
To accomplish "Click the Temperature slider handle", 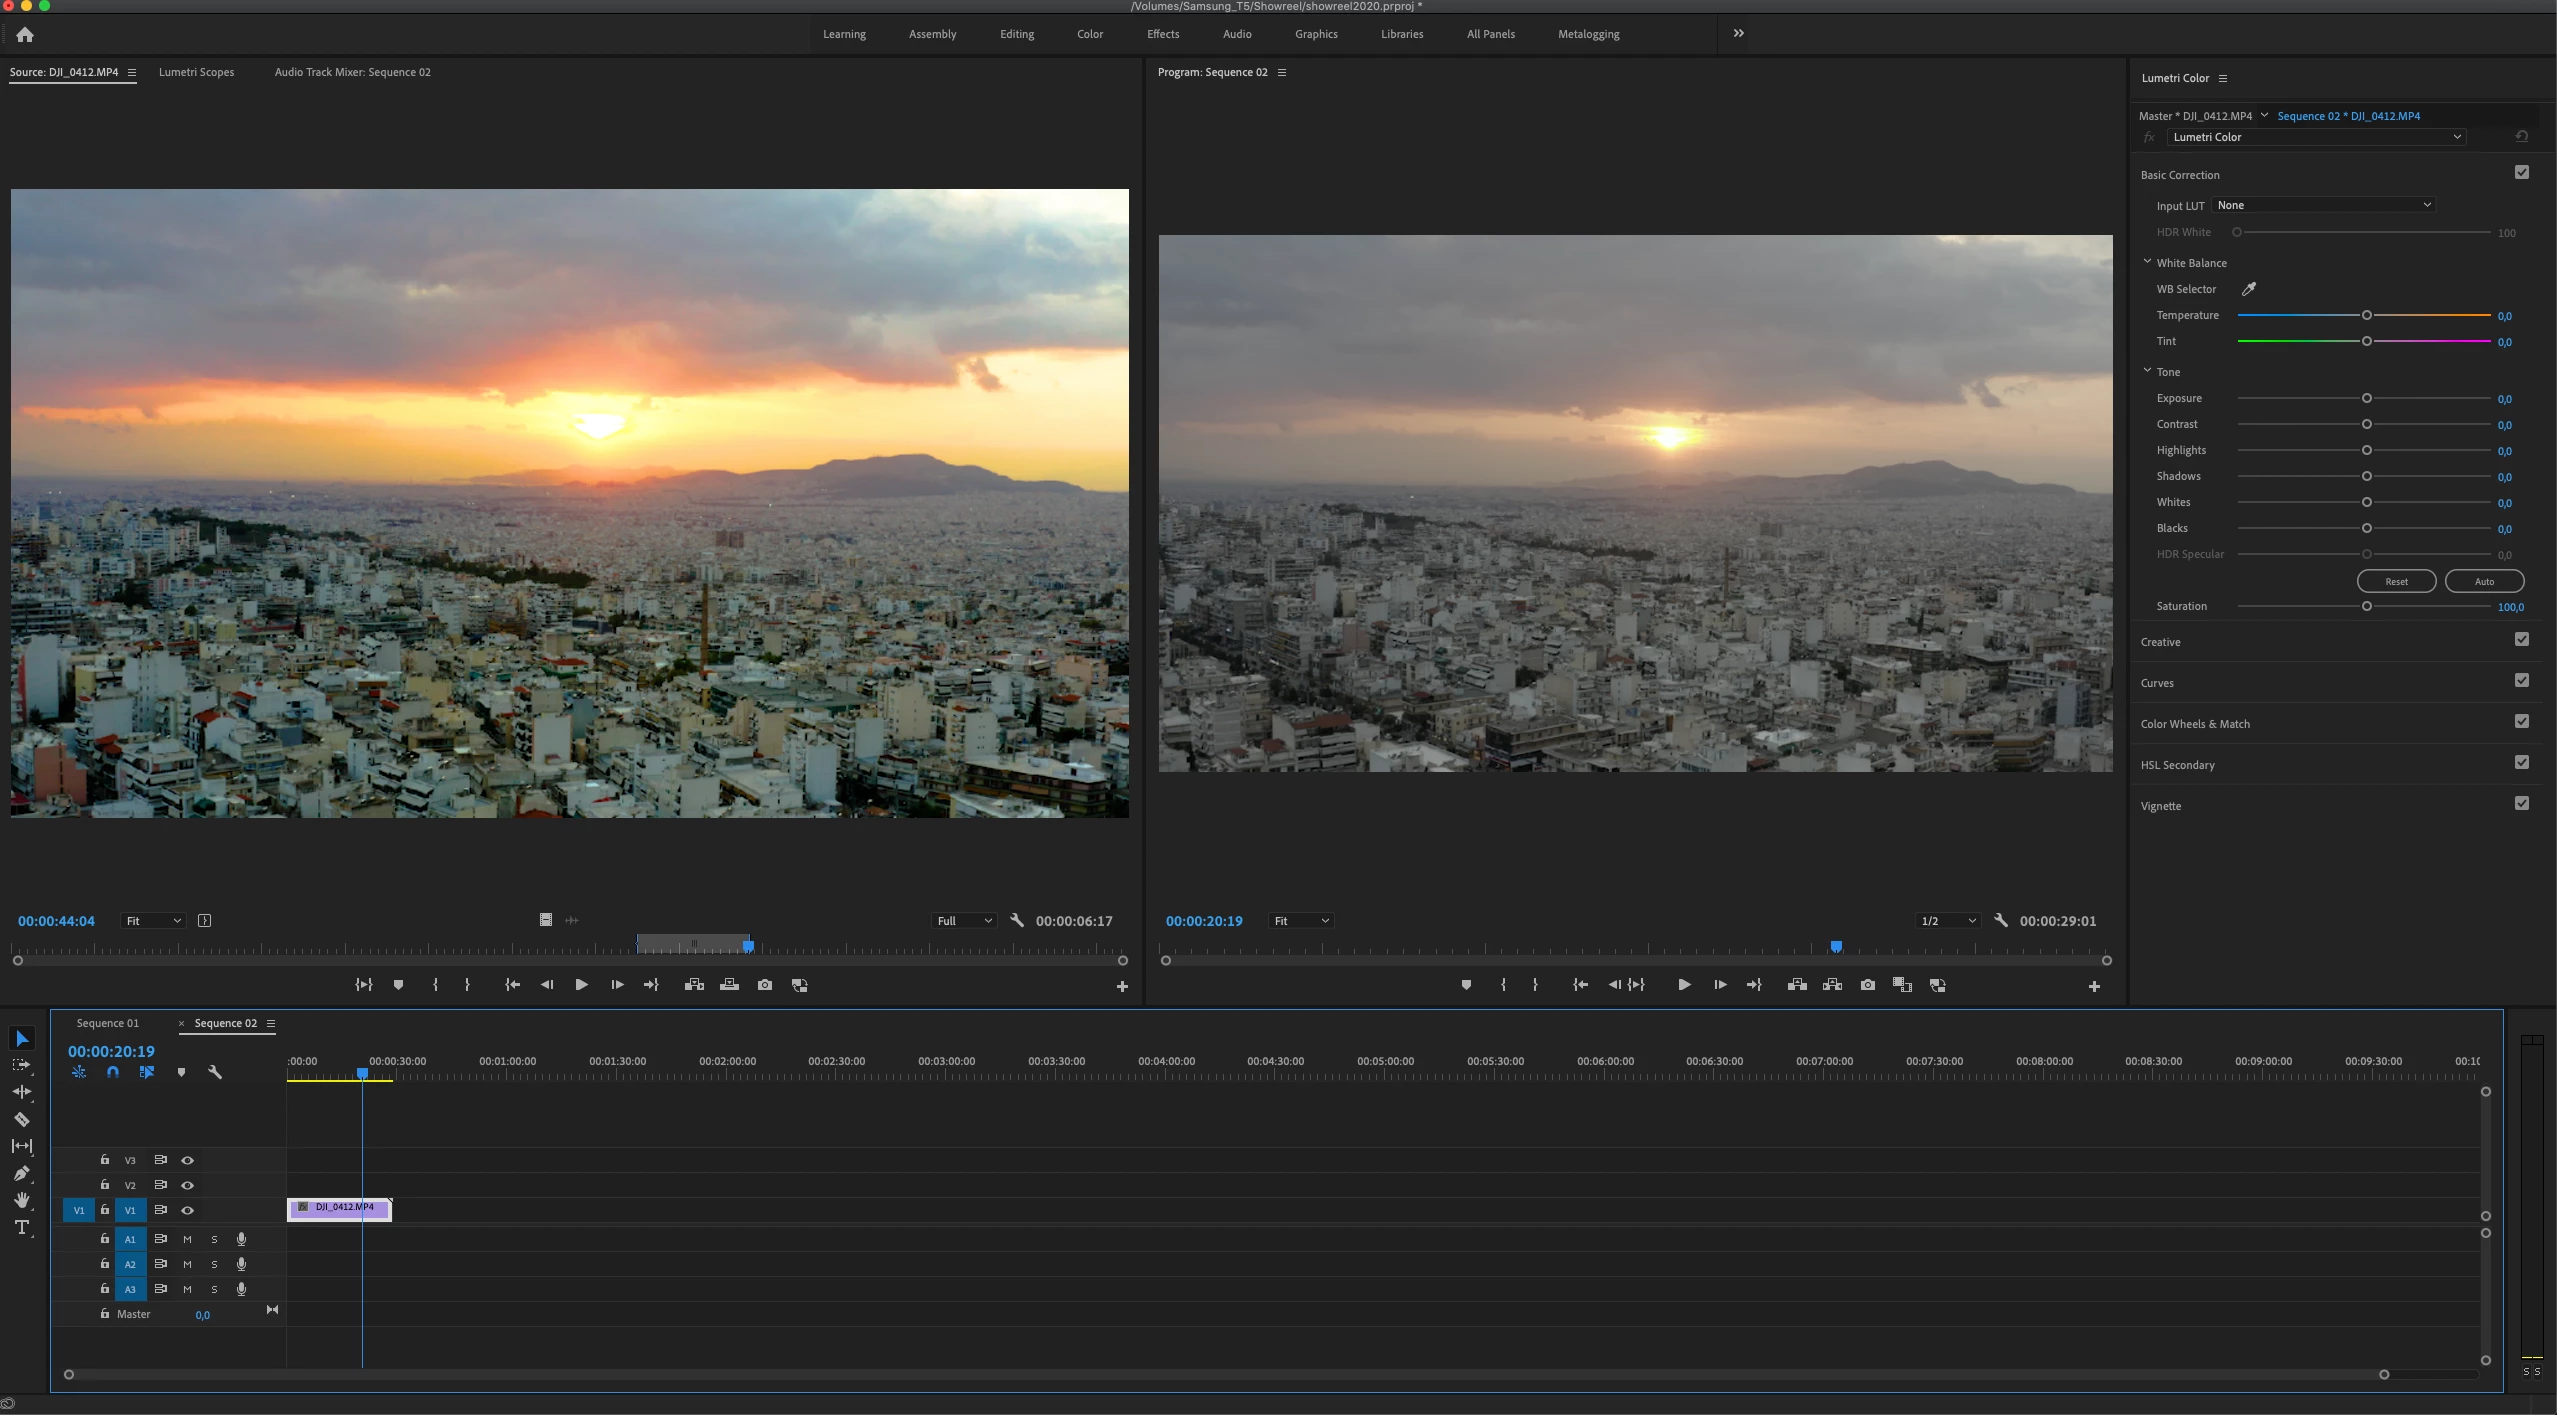I will click(x=2366, y=315).
